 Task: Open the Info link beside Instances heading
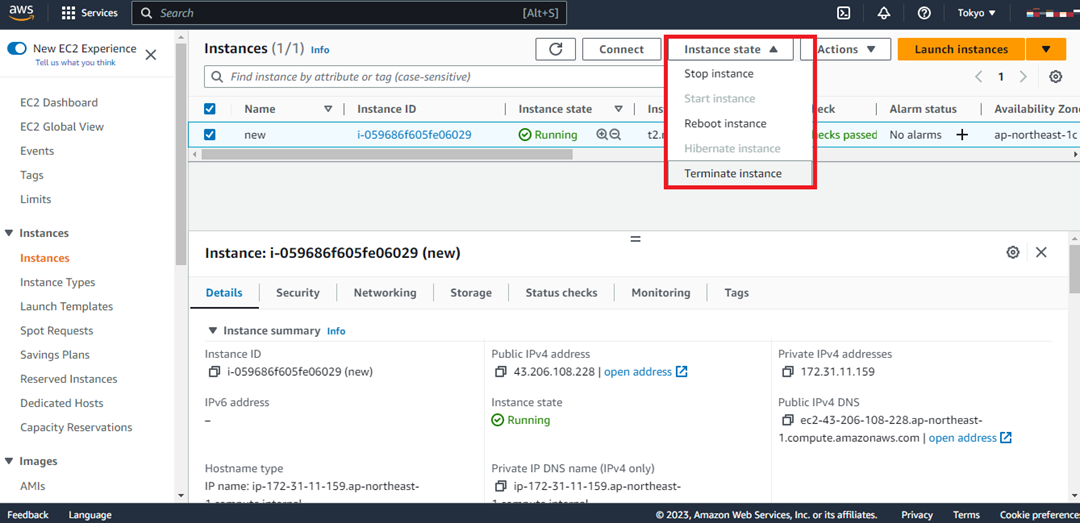(x=320, y=50)
